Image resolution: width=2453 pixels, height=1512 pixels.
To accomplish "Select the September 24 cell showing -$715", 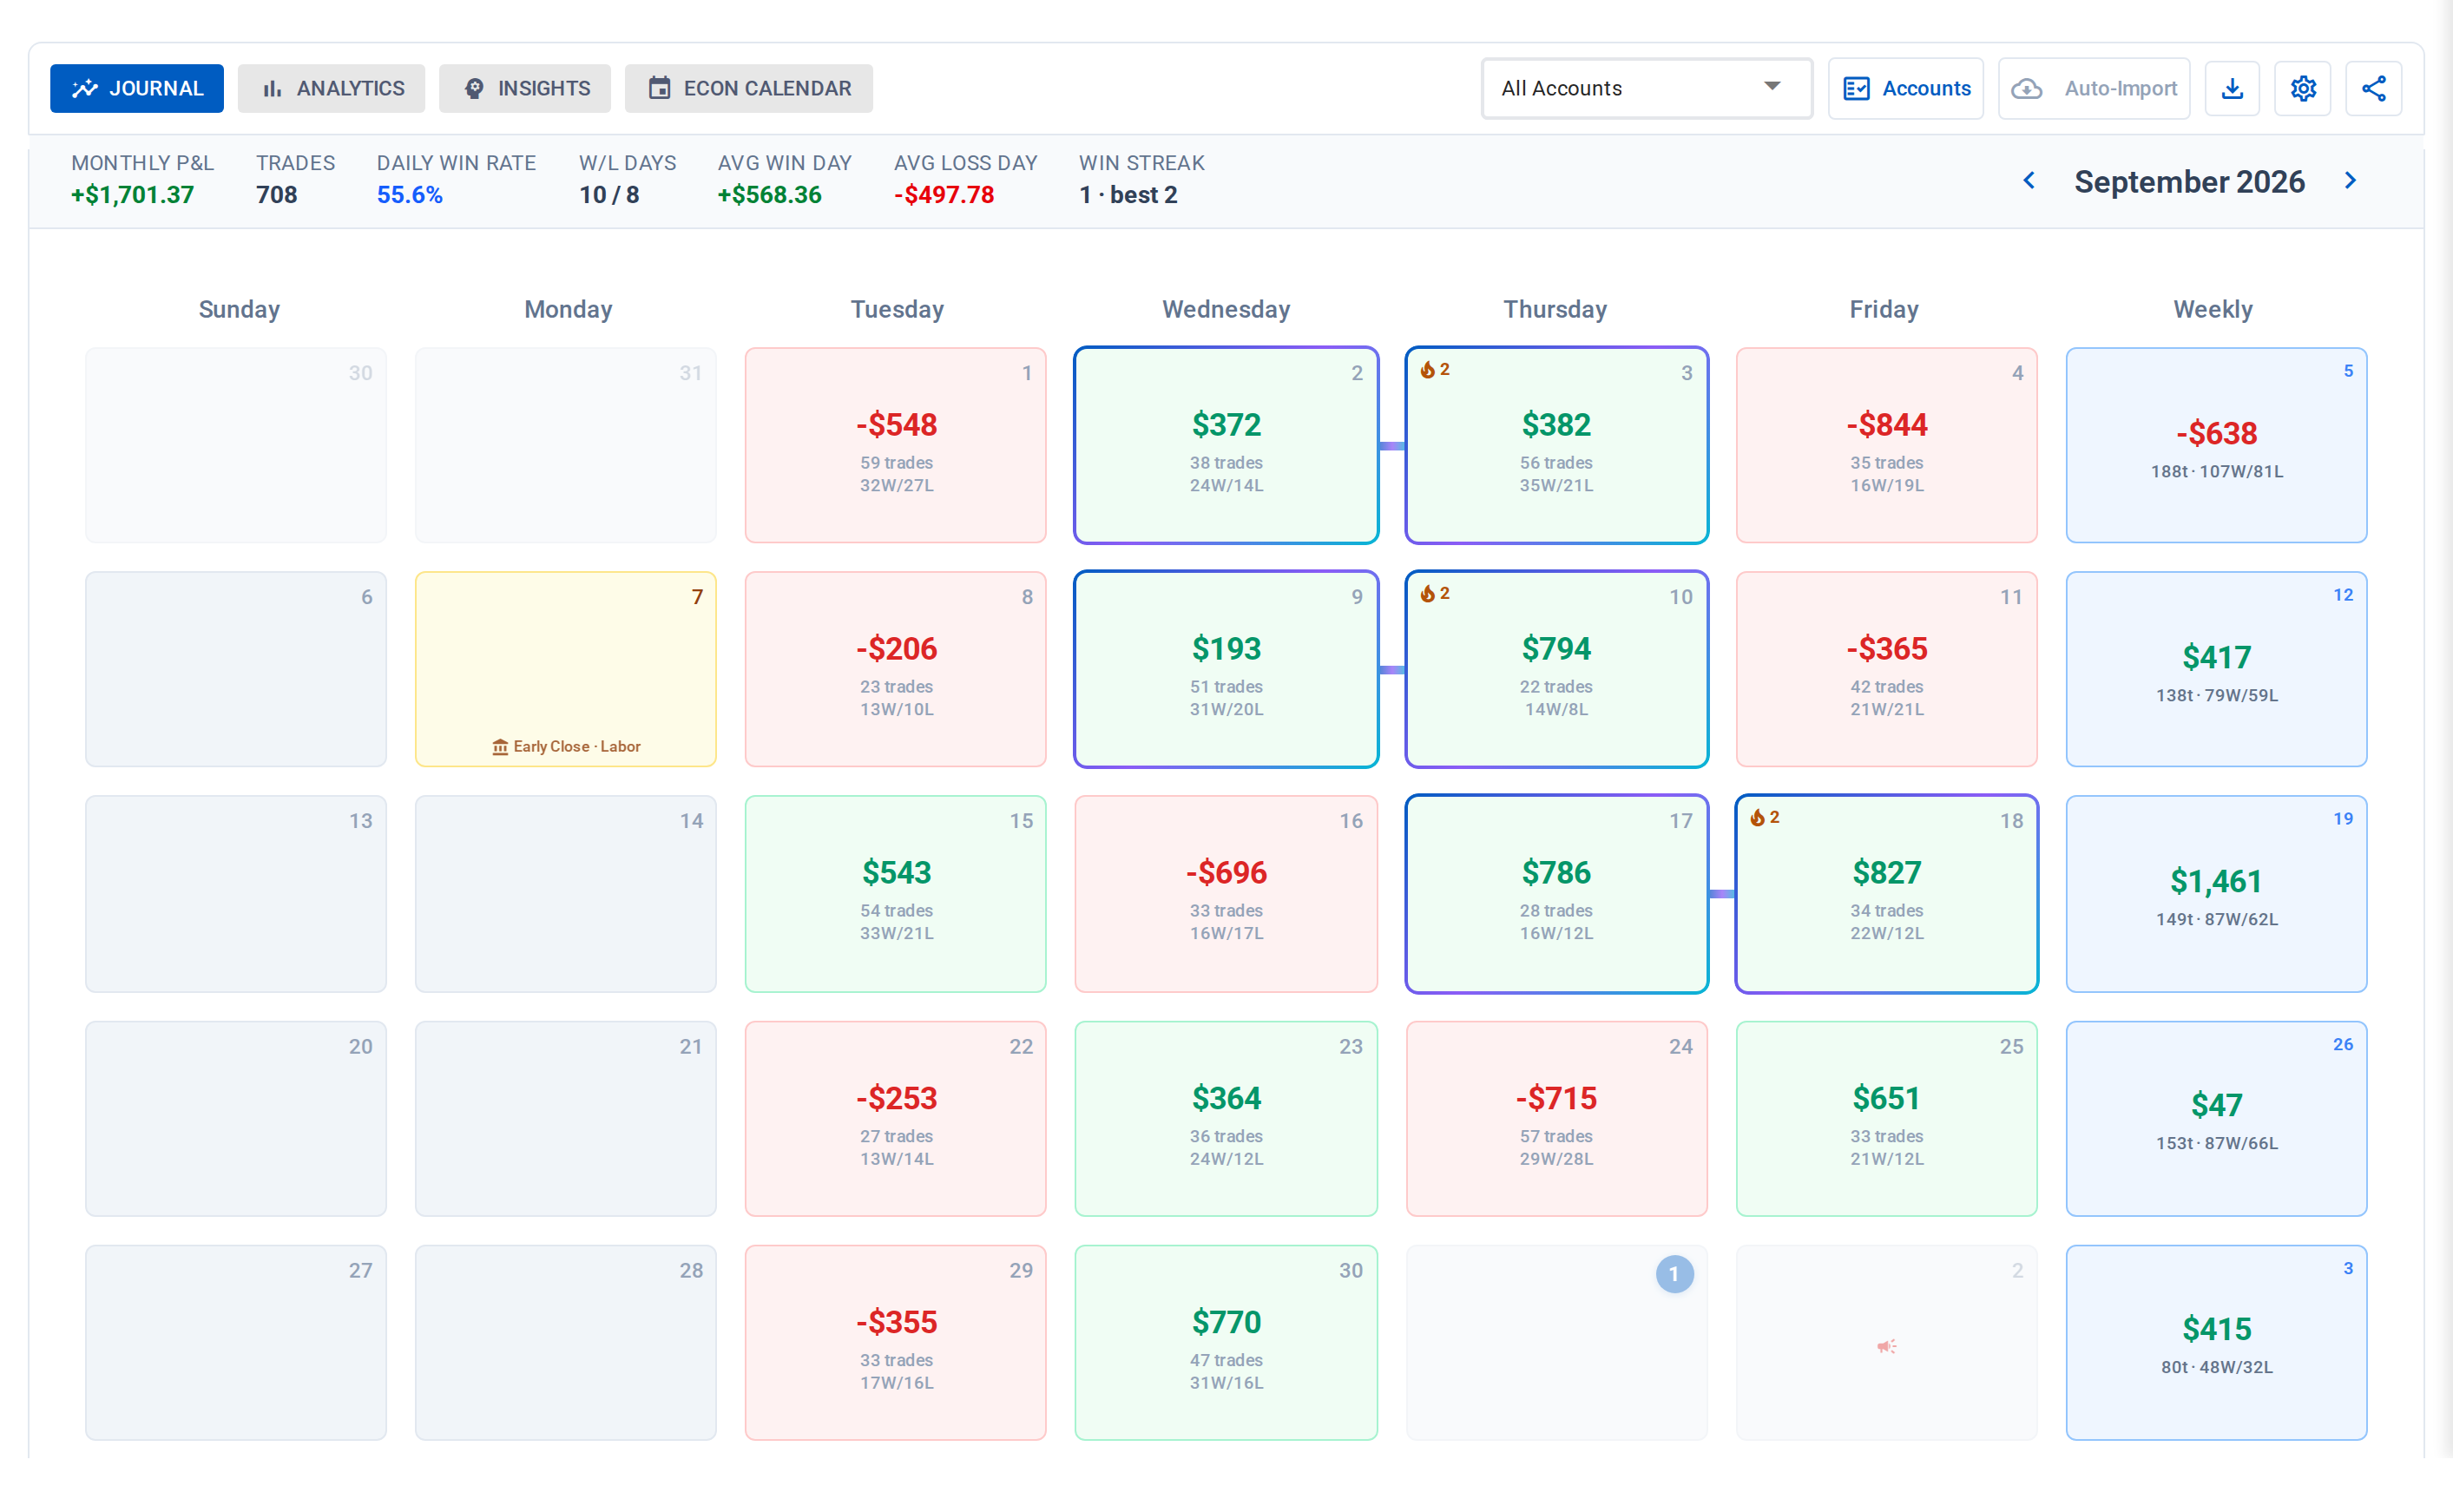I will 1556,1119.
